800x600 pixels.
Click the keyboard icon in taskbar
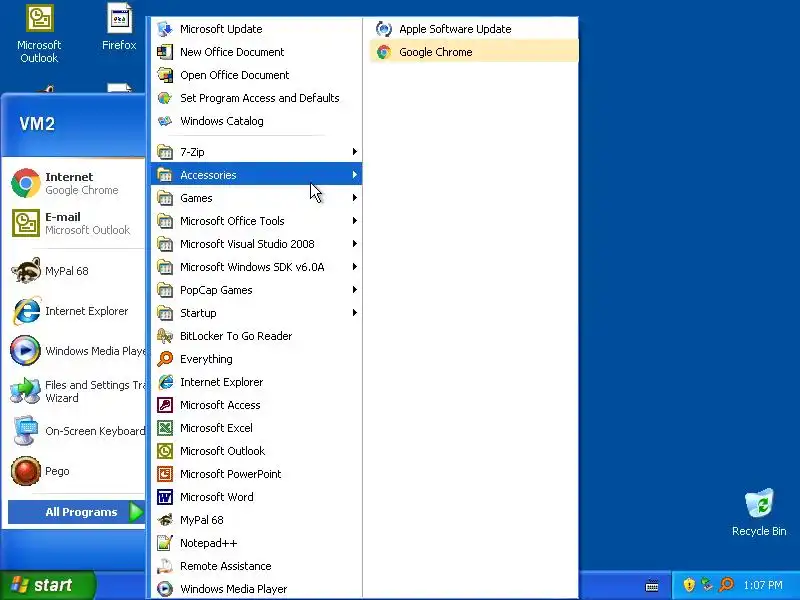click(x=652, y=585)
